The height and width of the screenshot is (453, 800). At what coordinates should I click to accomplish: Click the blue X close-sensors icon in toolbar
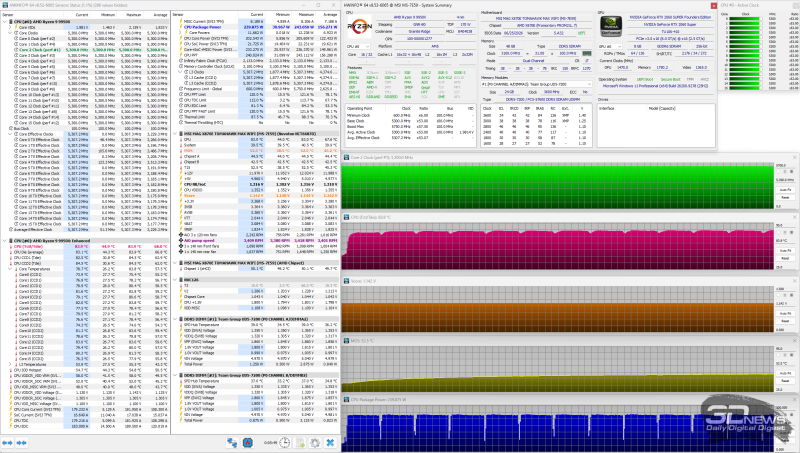click(x=330, y=442)
